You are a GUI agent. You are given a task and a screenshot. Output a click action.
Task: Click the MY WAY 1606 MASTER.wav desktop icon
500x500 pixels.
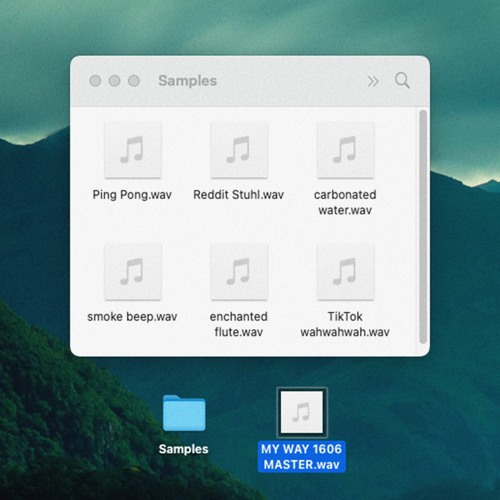click(x=302, y=412)
